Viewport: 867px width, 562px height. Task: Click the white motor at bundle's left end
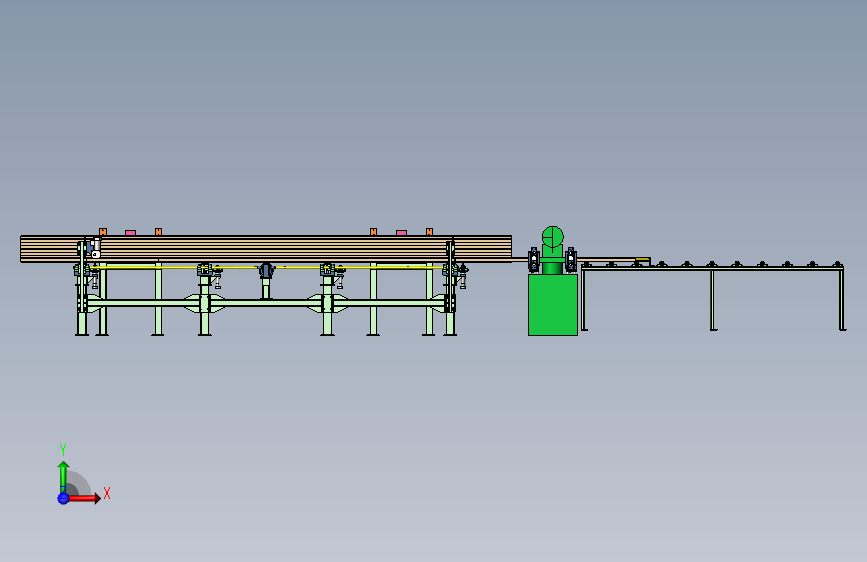click(96, 248)
